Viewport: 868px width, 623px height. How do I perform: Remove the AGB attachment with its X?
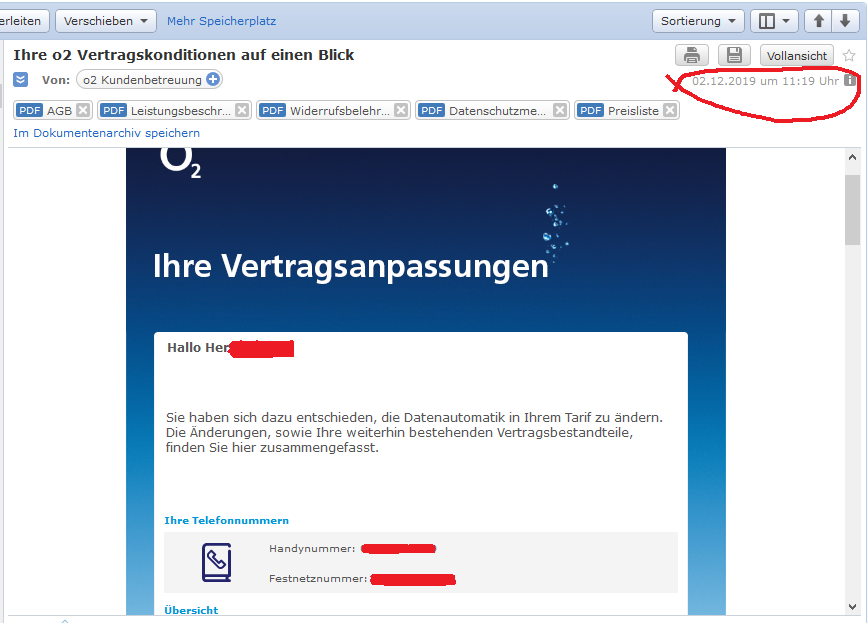pos(83,110)
